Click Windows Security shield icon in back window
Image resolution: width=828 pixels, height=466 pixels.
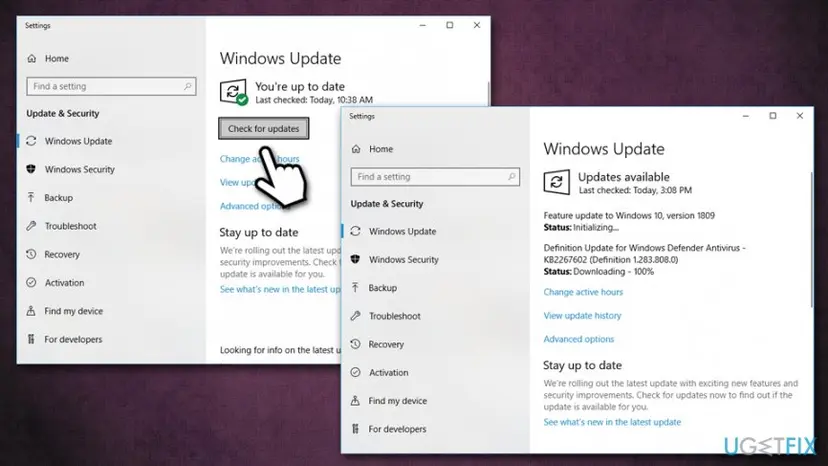[x=31, y=169]
